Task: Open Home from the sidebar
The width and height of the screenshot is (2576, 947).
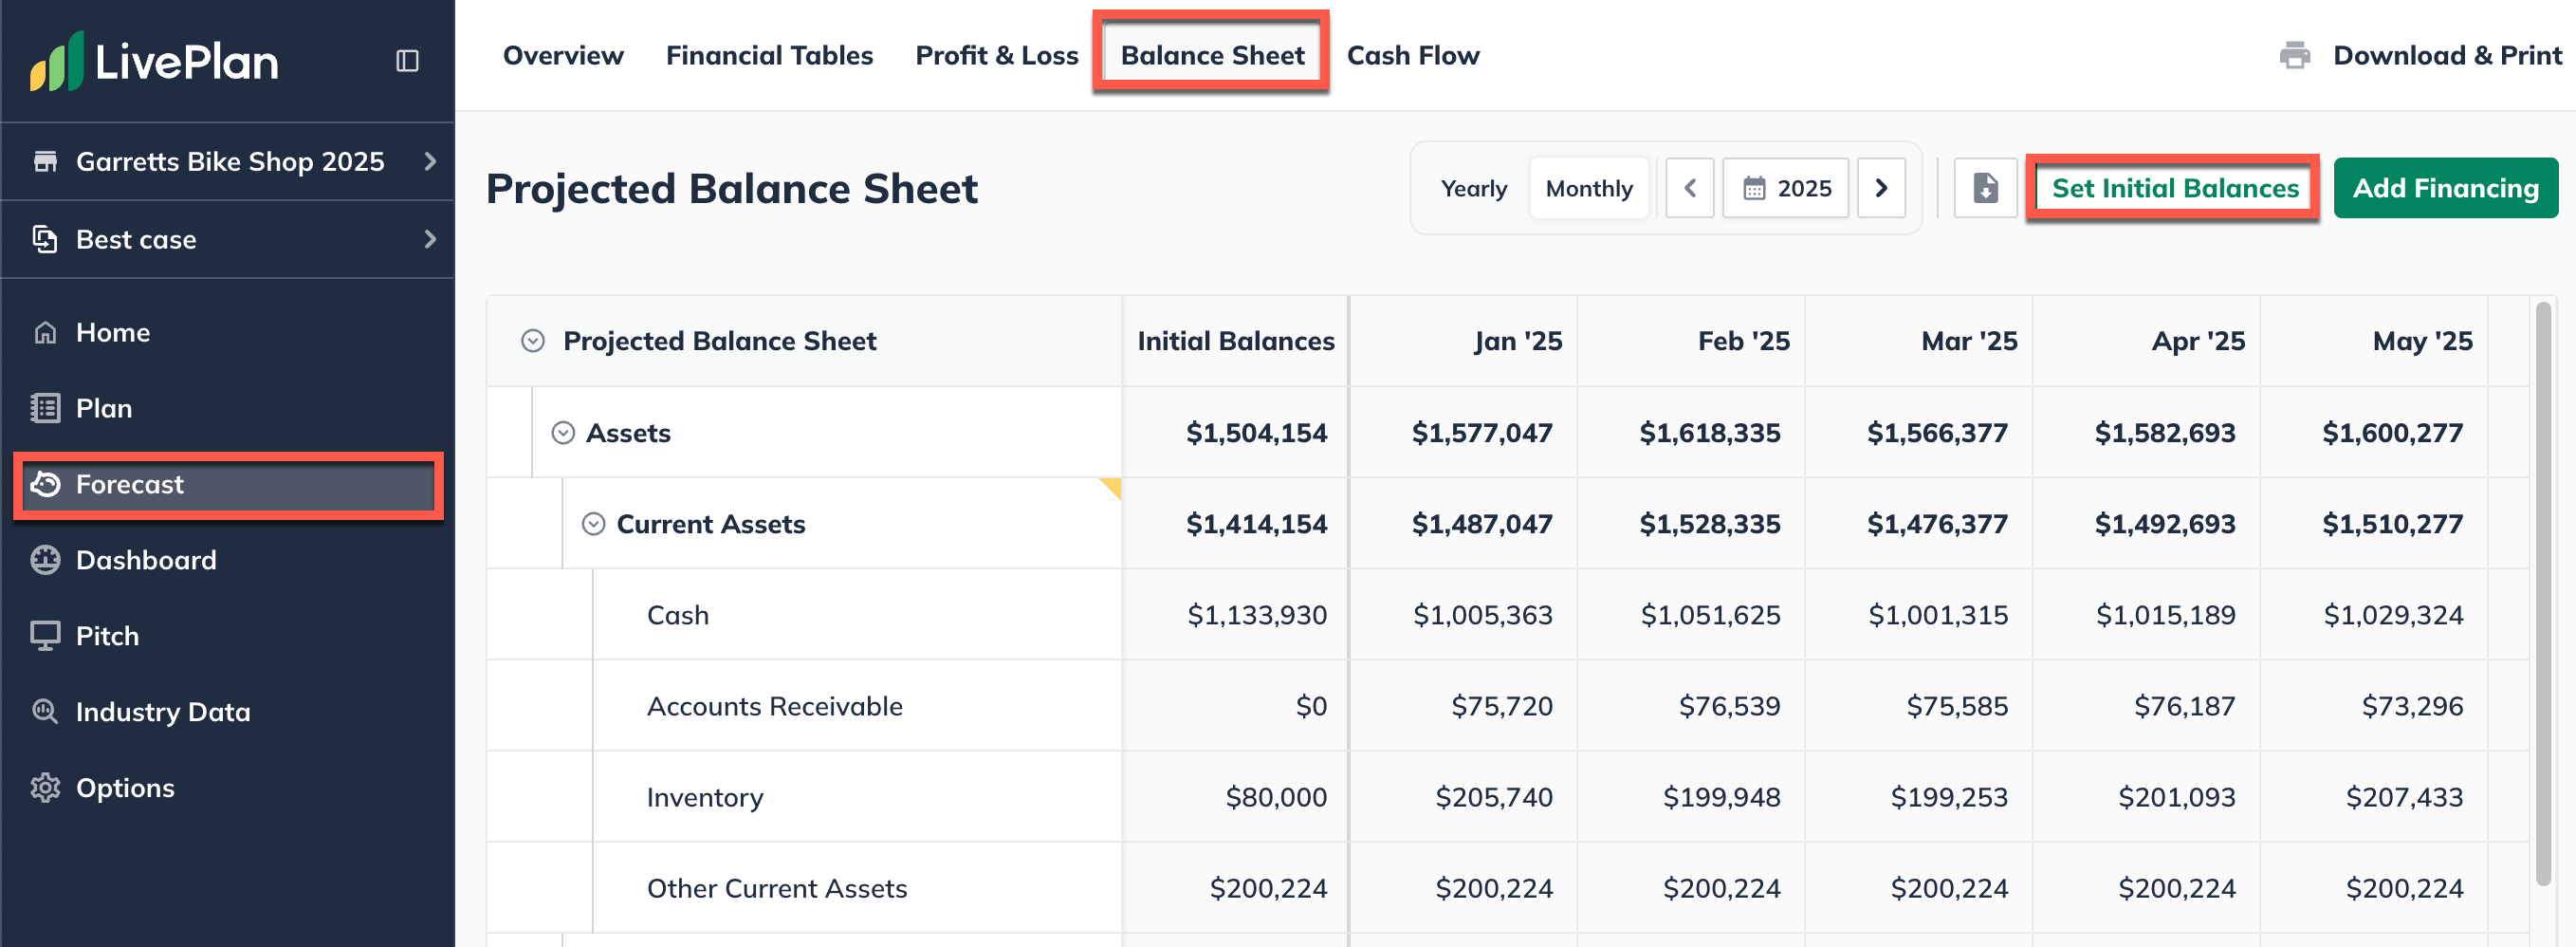Action: click(112, 332)
